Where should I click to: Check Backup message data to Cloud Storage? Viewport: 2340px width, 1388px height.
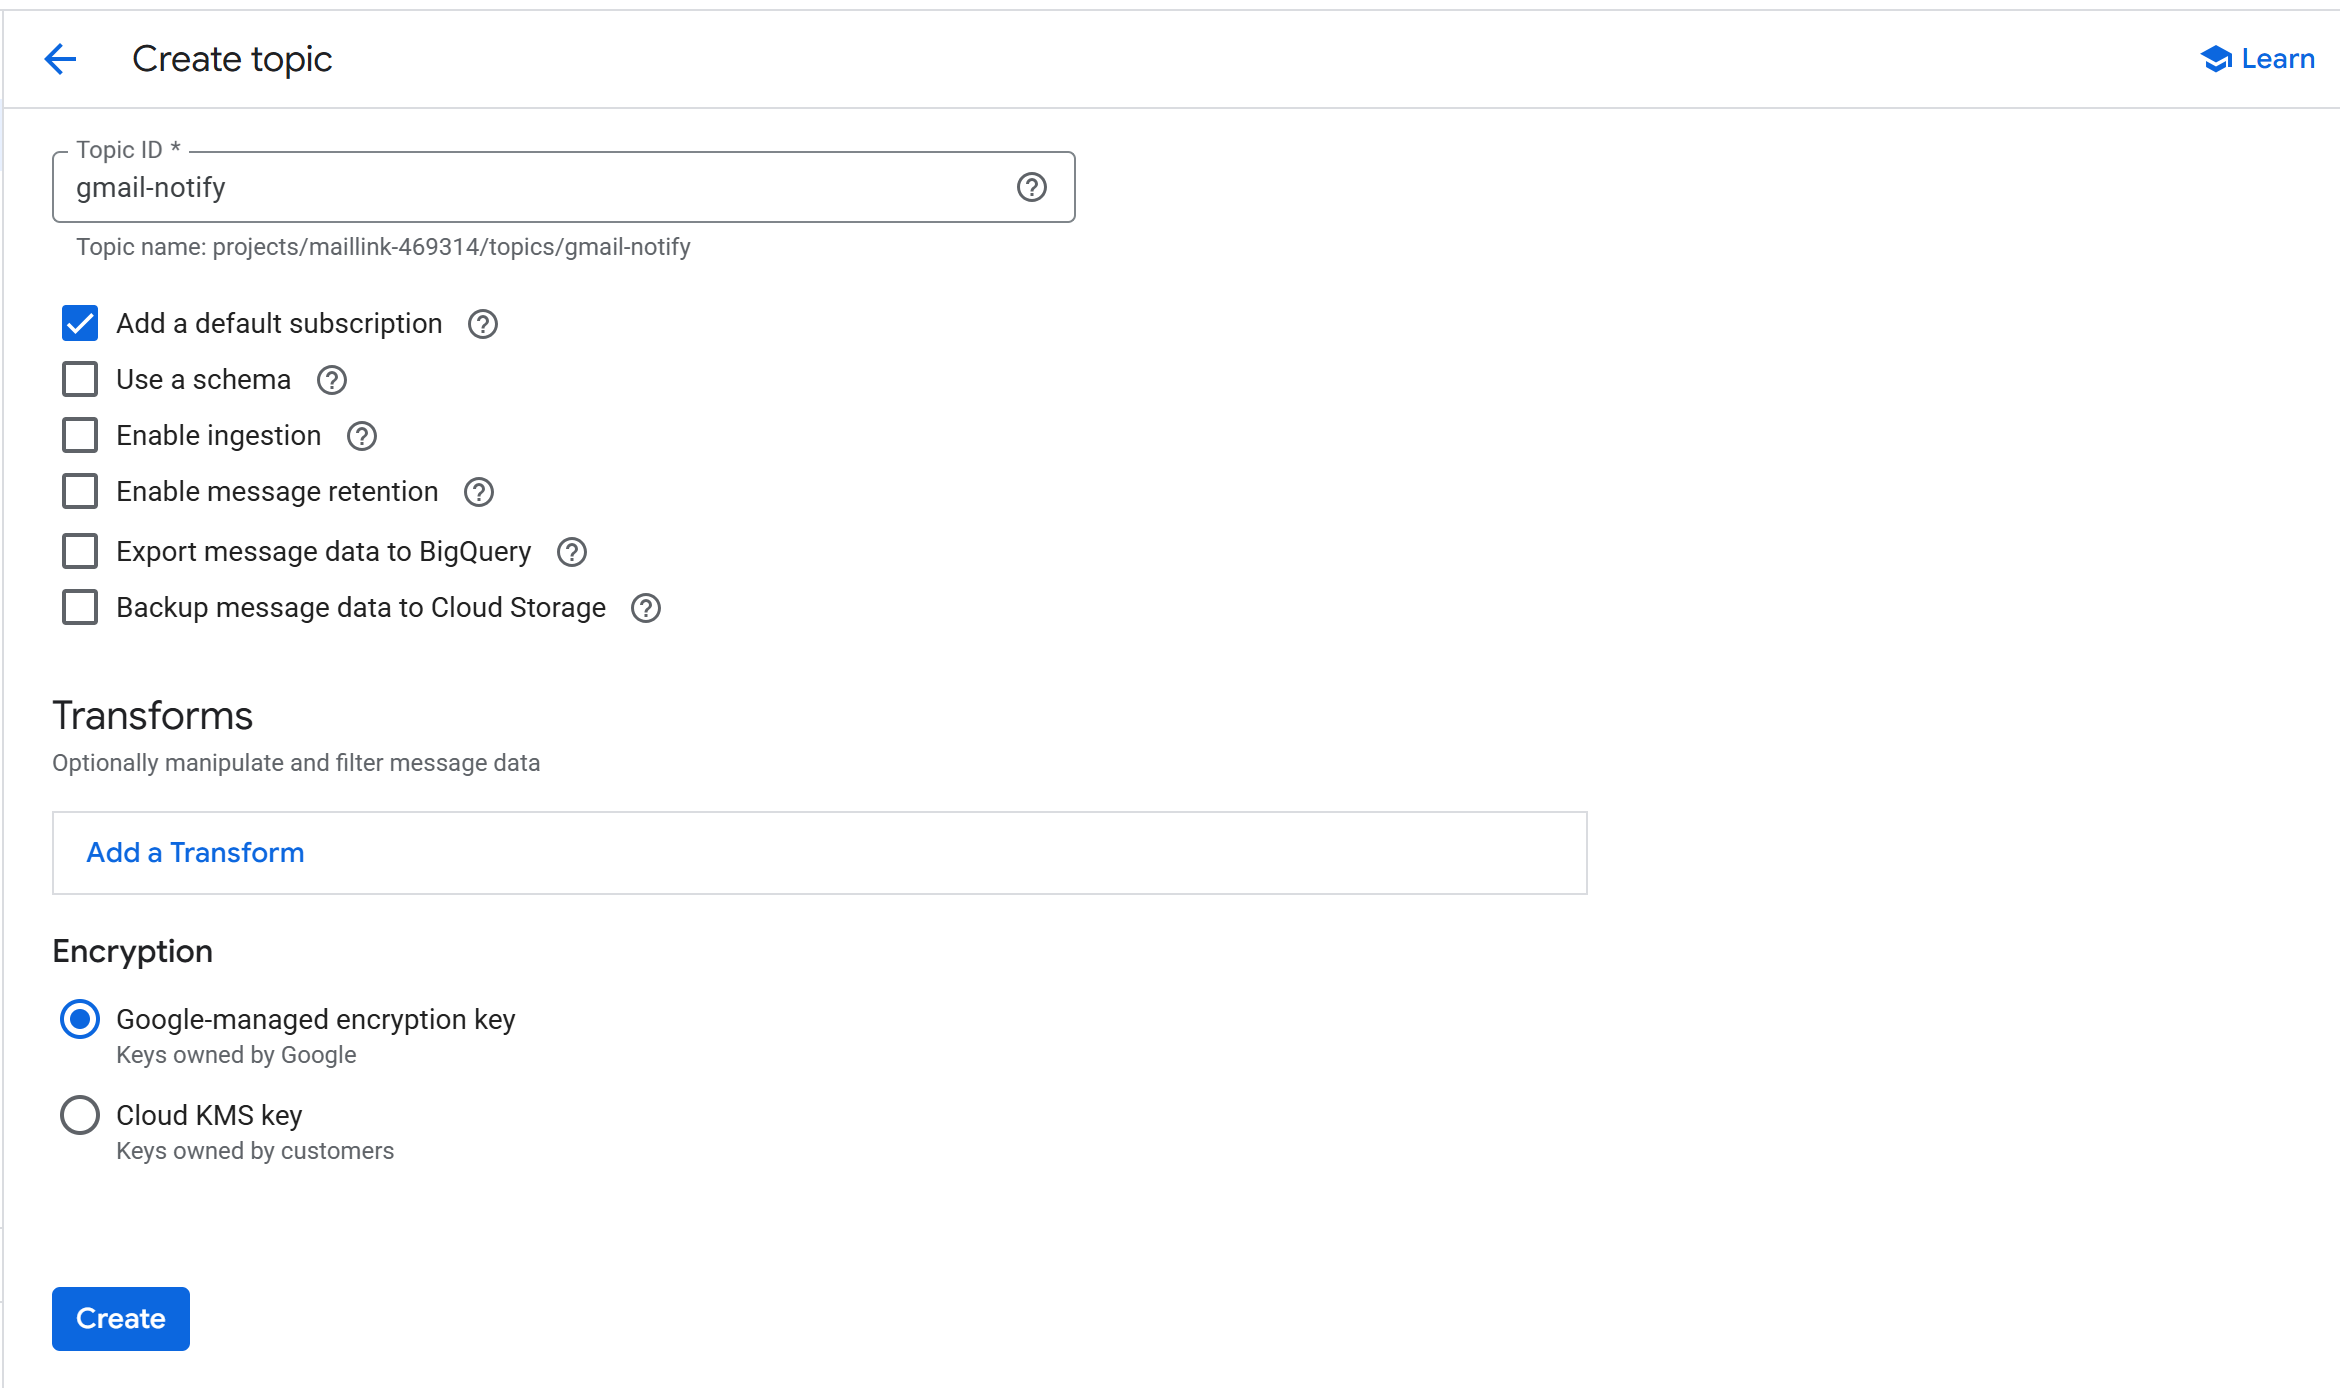click(x=80, y=608)
